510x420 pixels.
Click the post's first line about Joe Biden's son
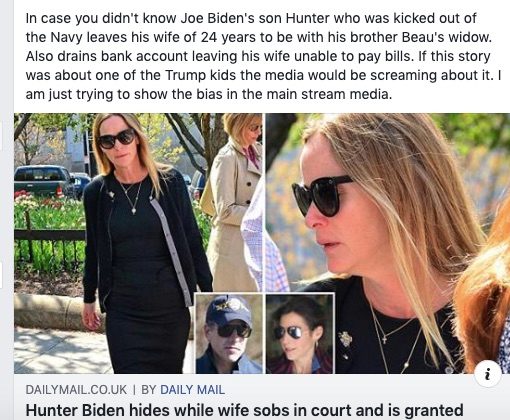251,18
